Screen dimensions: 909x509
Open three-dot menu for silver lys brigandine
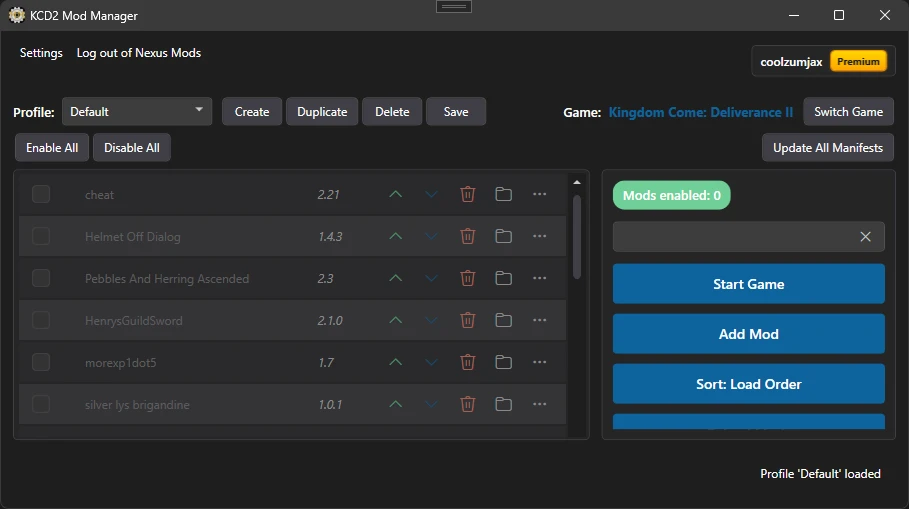(539, 404)
